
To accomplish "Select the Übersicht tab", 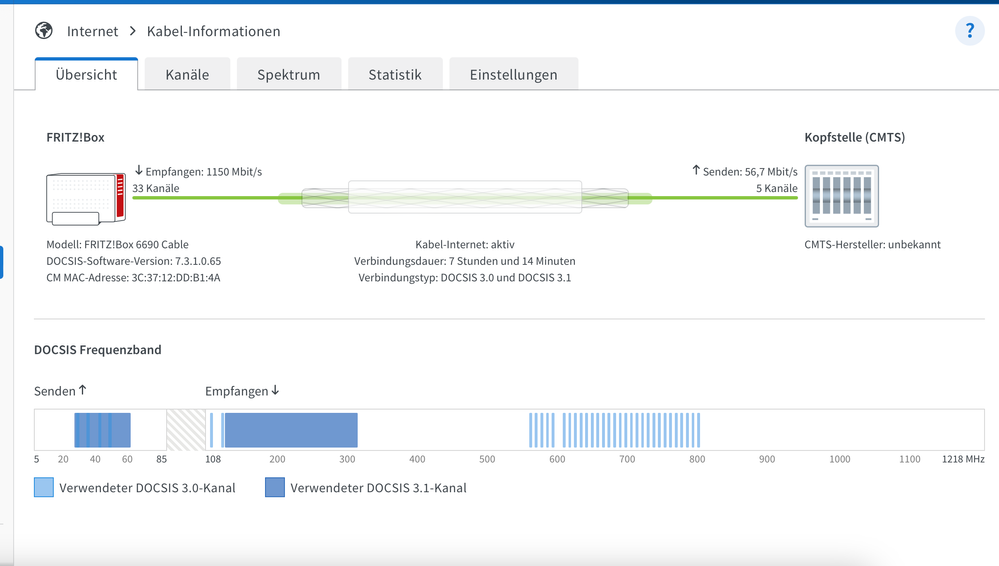I will point(86,75).
